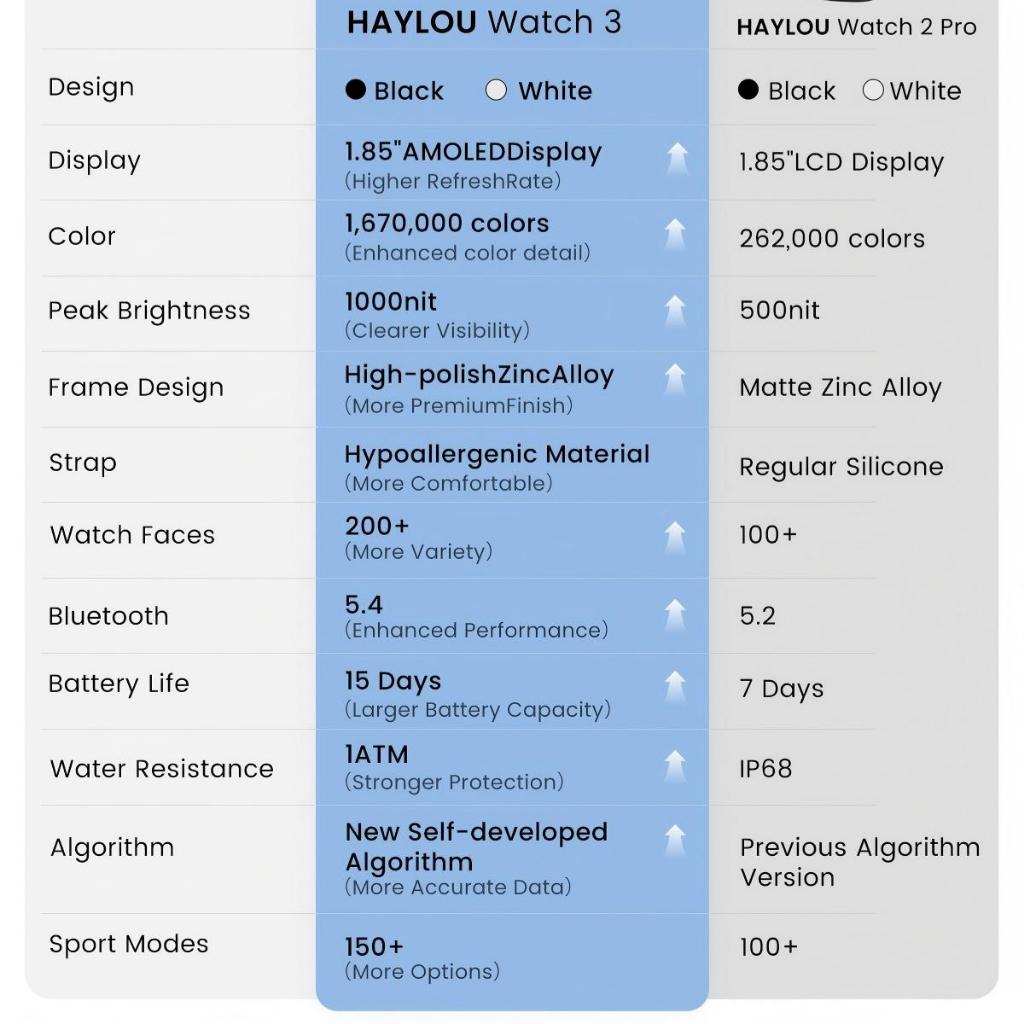
Task: Select White color for HAYLOU Watch 3
Action: pos(496,90)
